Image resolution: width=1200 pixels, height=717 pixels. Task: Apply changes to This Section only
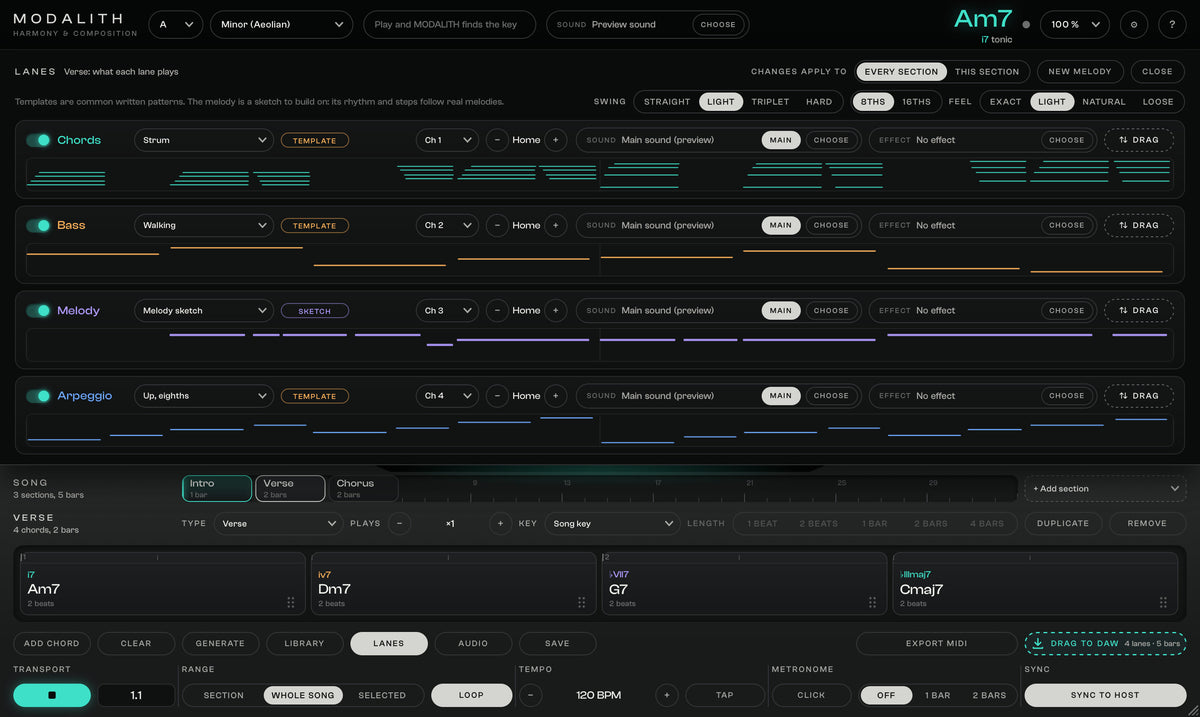(987, 72)
